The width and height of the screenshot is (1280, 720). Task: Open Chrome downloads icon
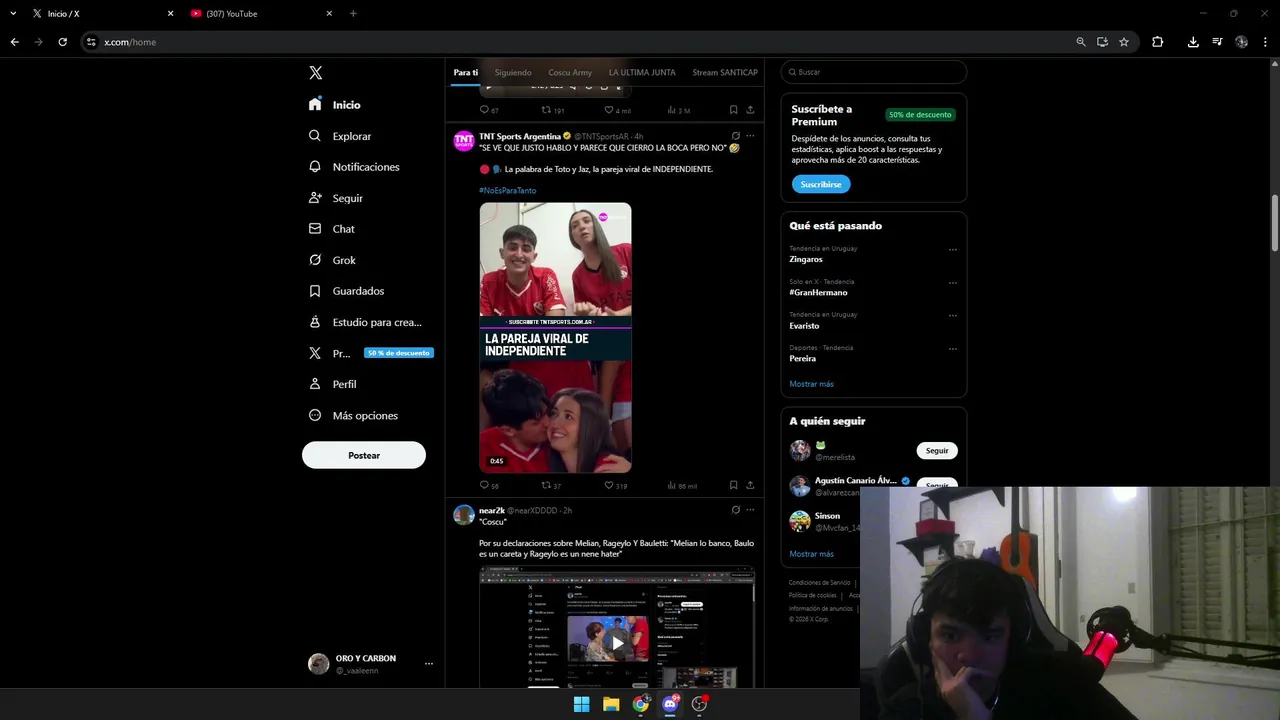click(1193, 42)
